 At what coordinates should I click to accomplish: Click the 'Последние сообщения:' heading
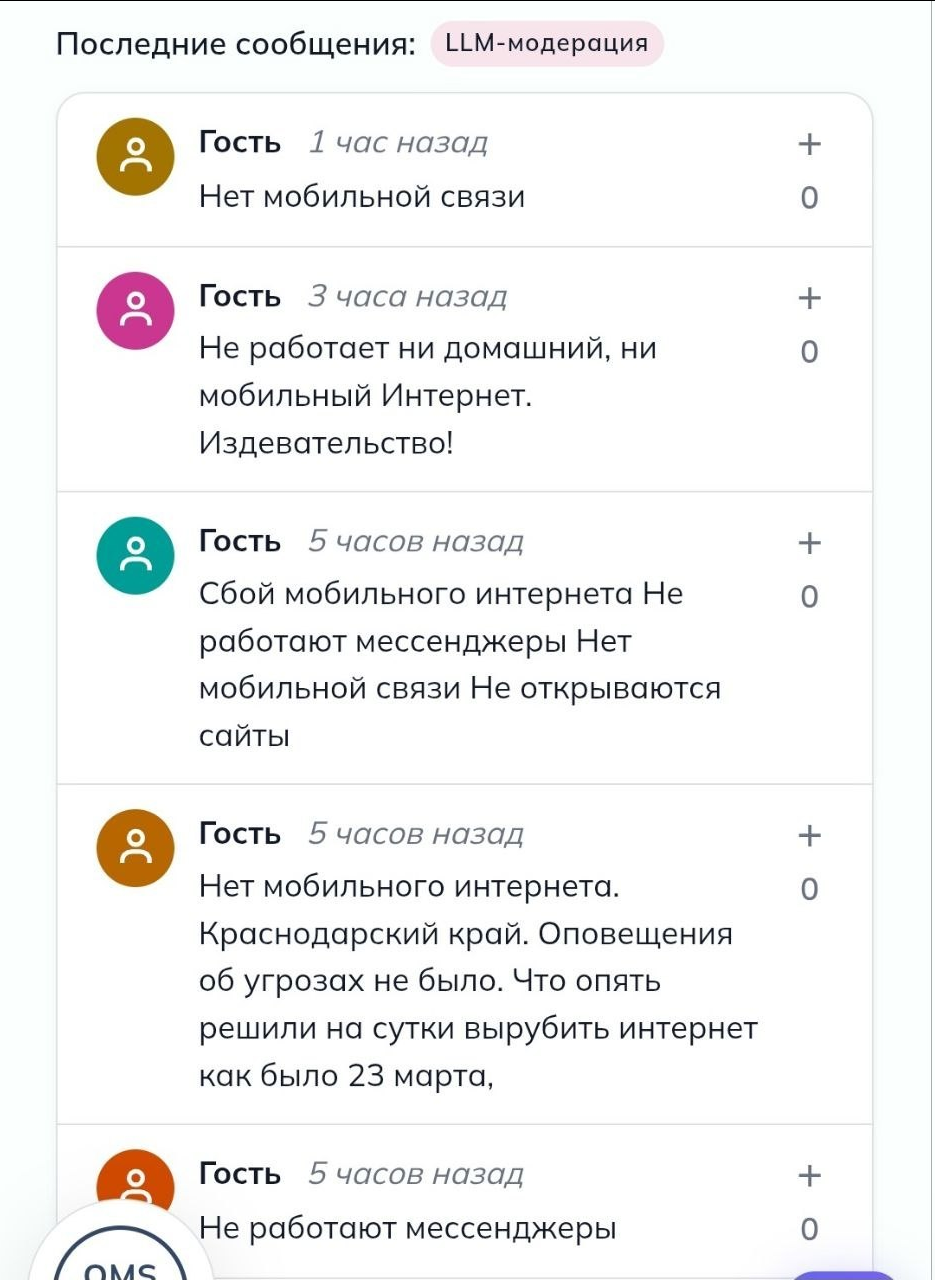(x=236, y=45)
